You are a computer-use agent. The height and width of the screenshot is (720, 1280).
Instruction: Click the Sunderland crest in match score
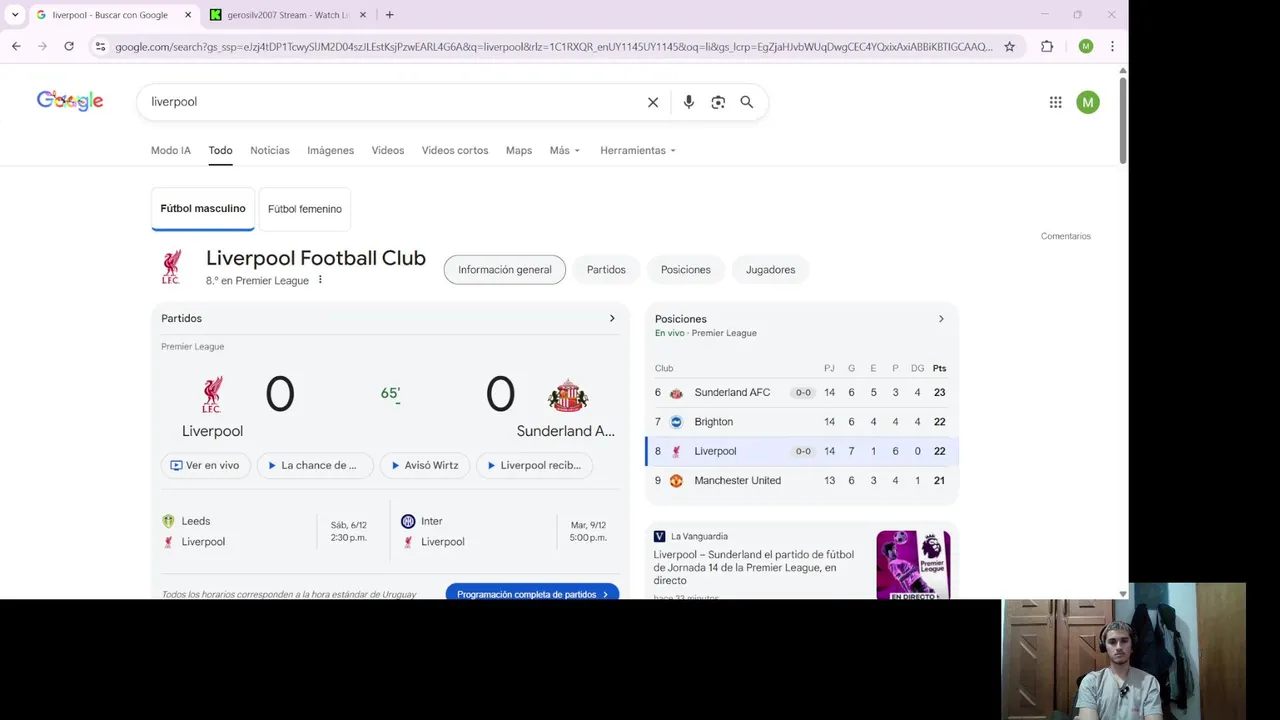568,395
